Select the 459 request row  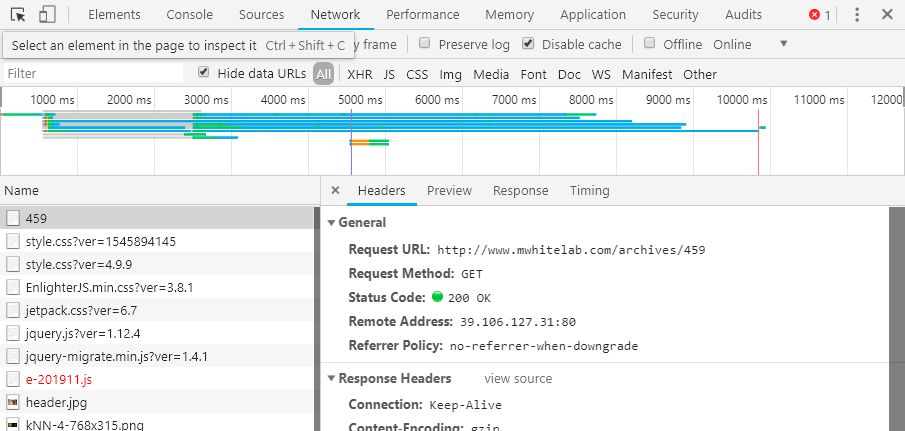(x=157, y=218)
